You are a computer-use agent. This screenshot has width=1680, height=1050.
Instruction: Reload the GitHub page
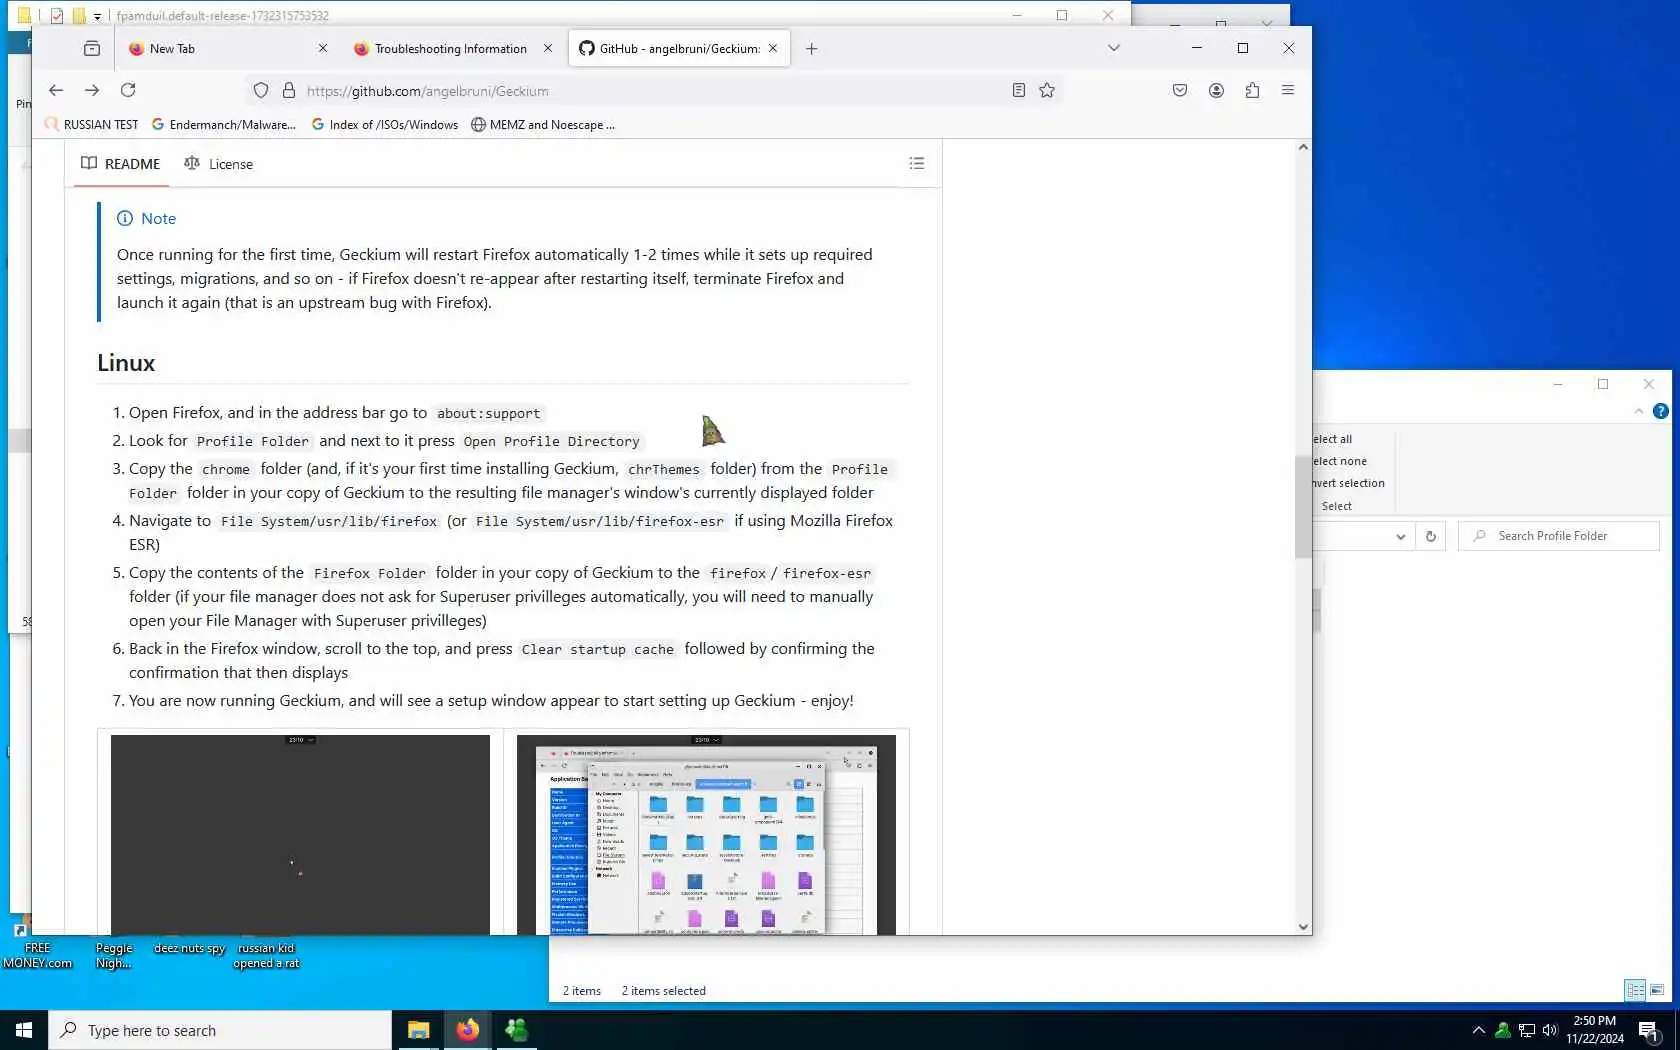tap(128, 90)
